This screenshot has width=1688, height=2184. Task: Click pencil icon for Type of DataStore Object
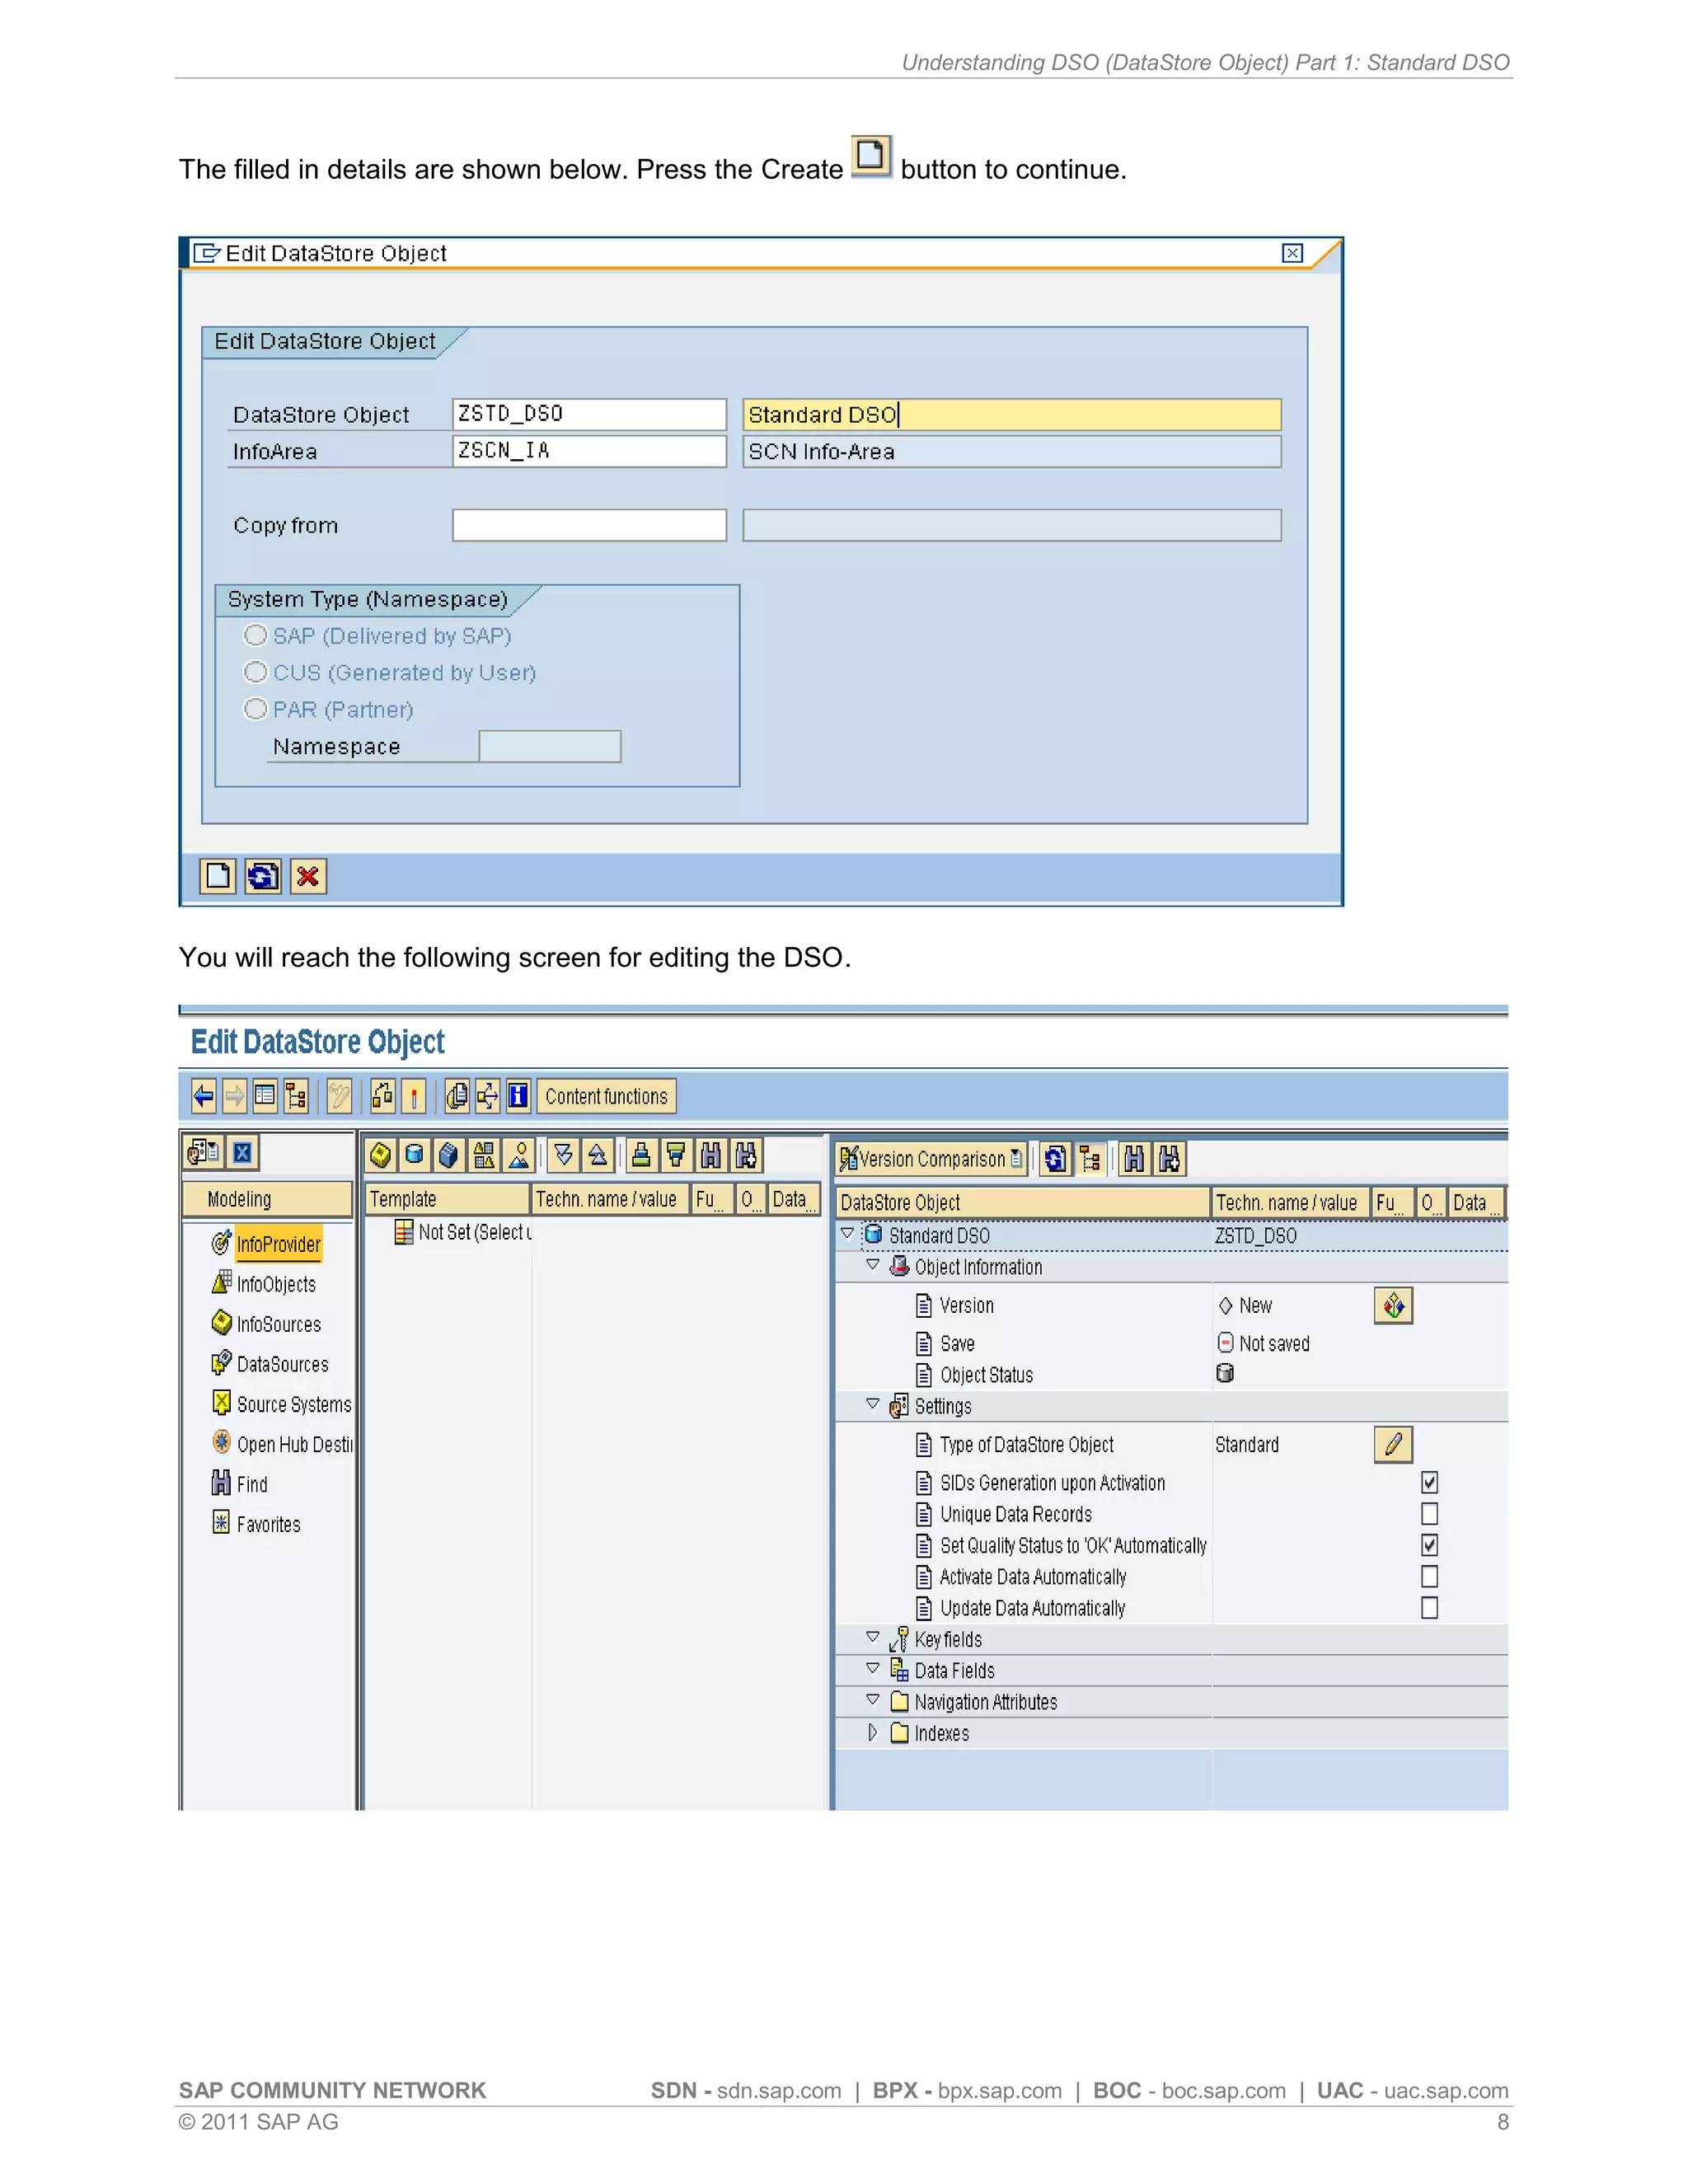[x=1393, y=1445]
